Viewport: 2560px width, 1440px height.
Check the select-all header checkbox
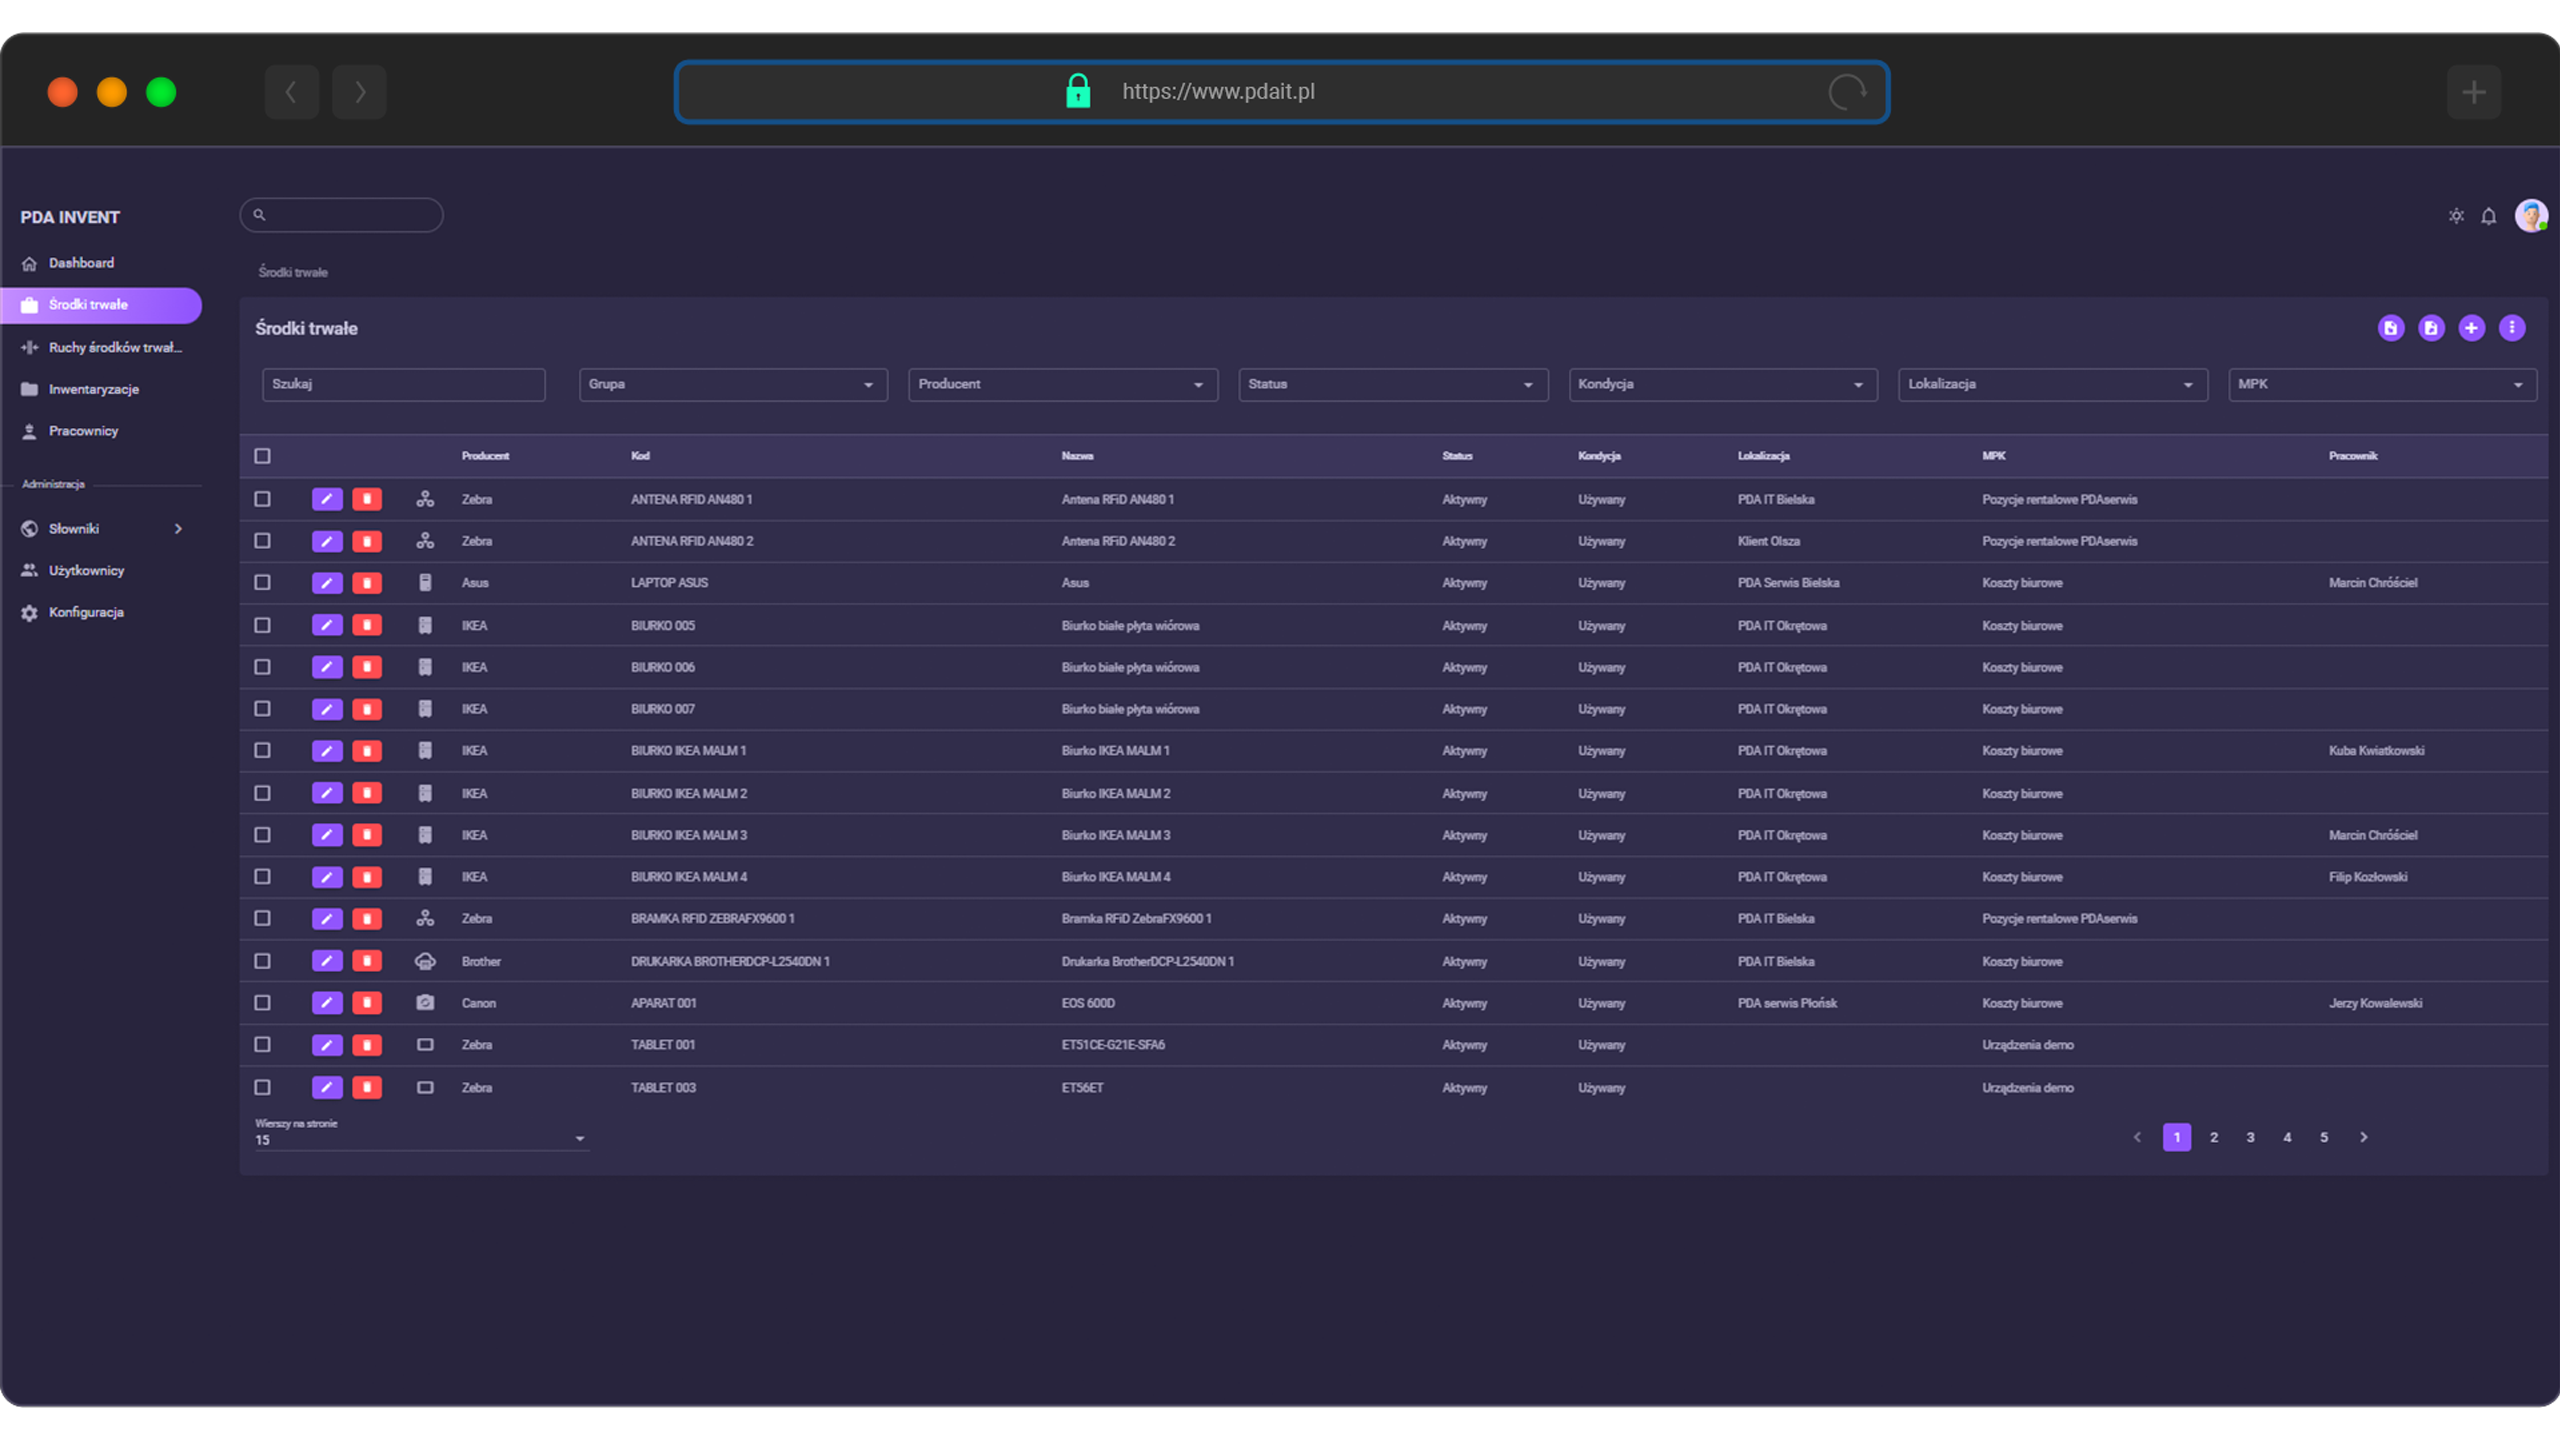pos(262,456)
